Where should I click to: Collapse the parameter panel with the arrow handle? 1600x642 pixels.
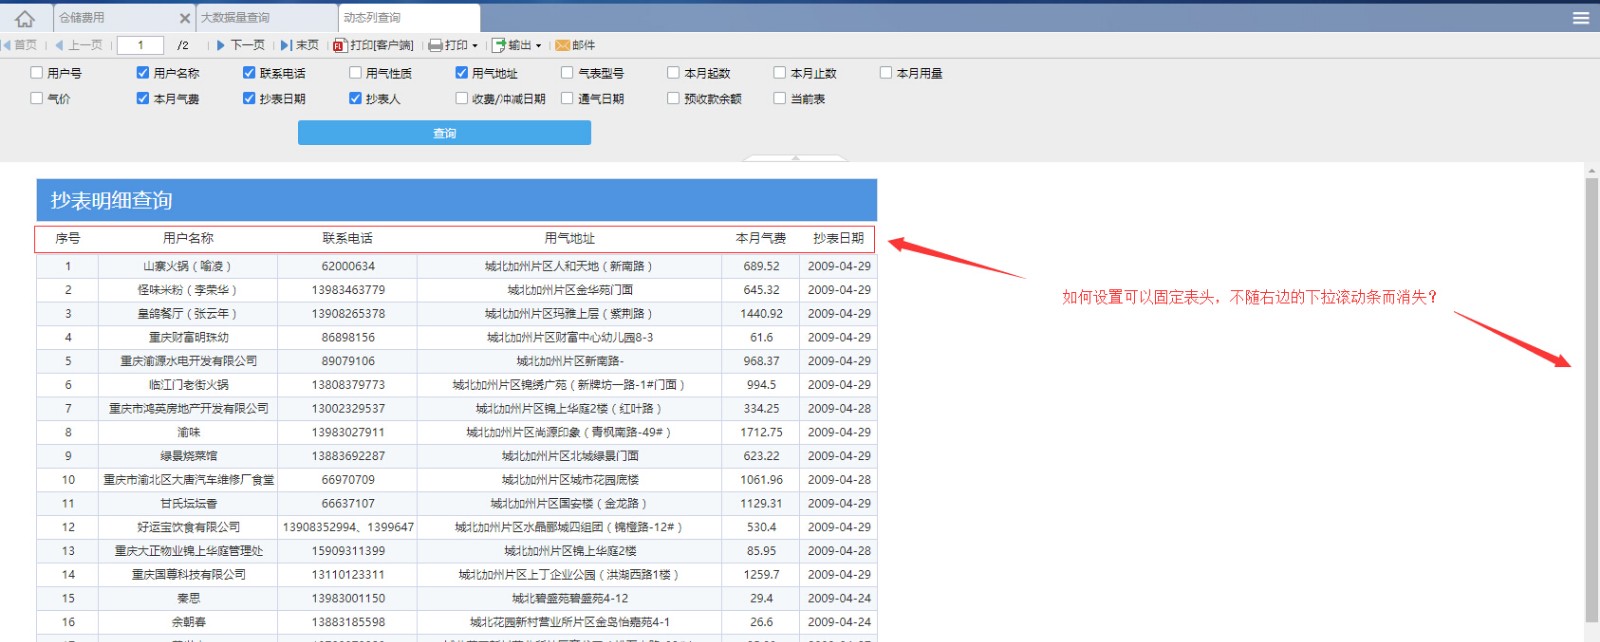[x=795, y=158]
